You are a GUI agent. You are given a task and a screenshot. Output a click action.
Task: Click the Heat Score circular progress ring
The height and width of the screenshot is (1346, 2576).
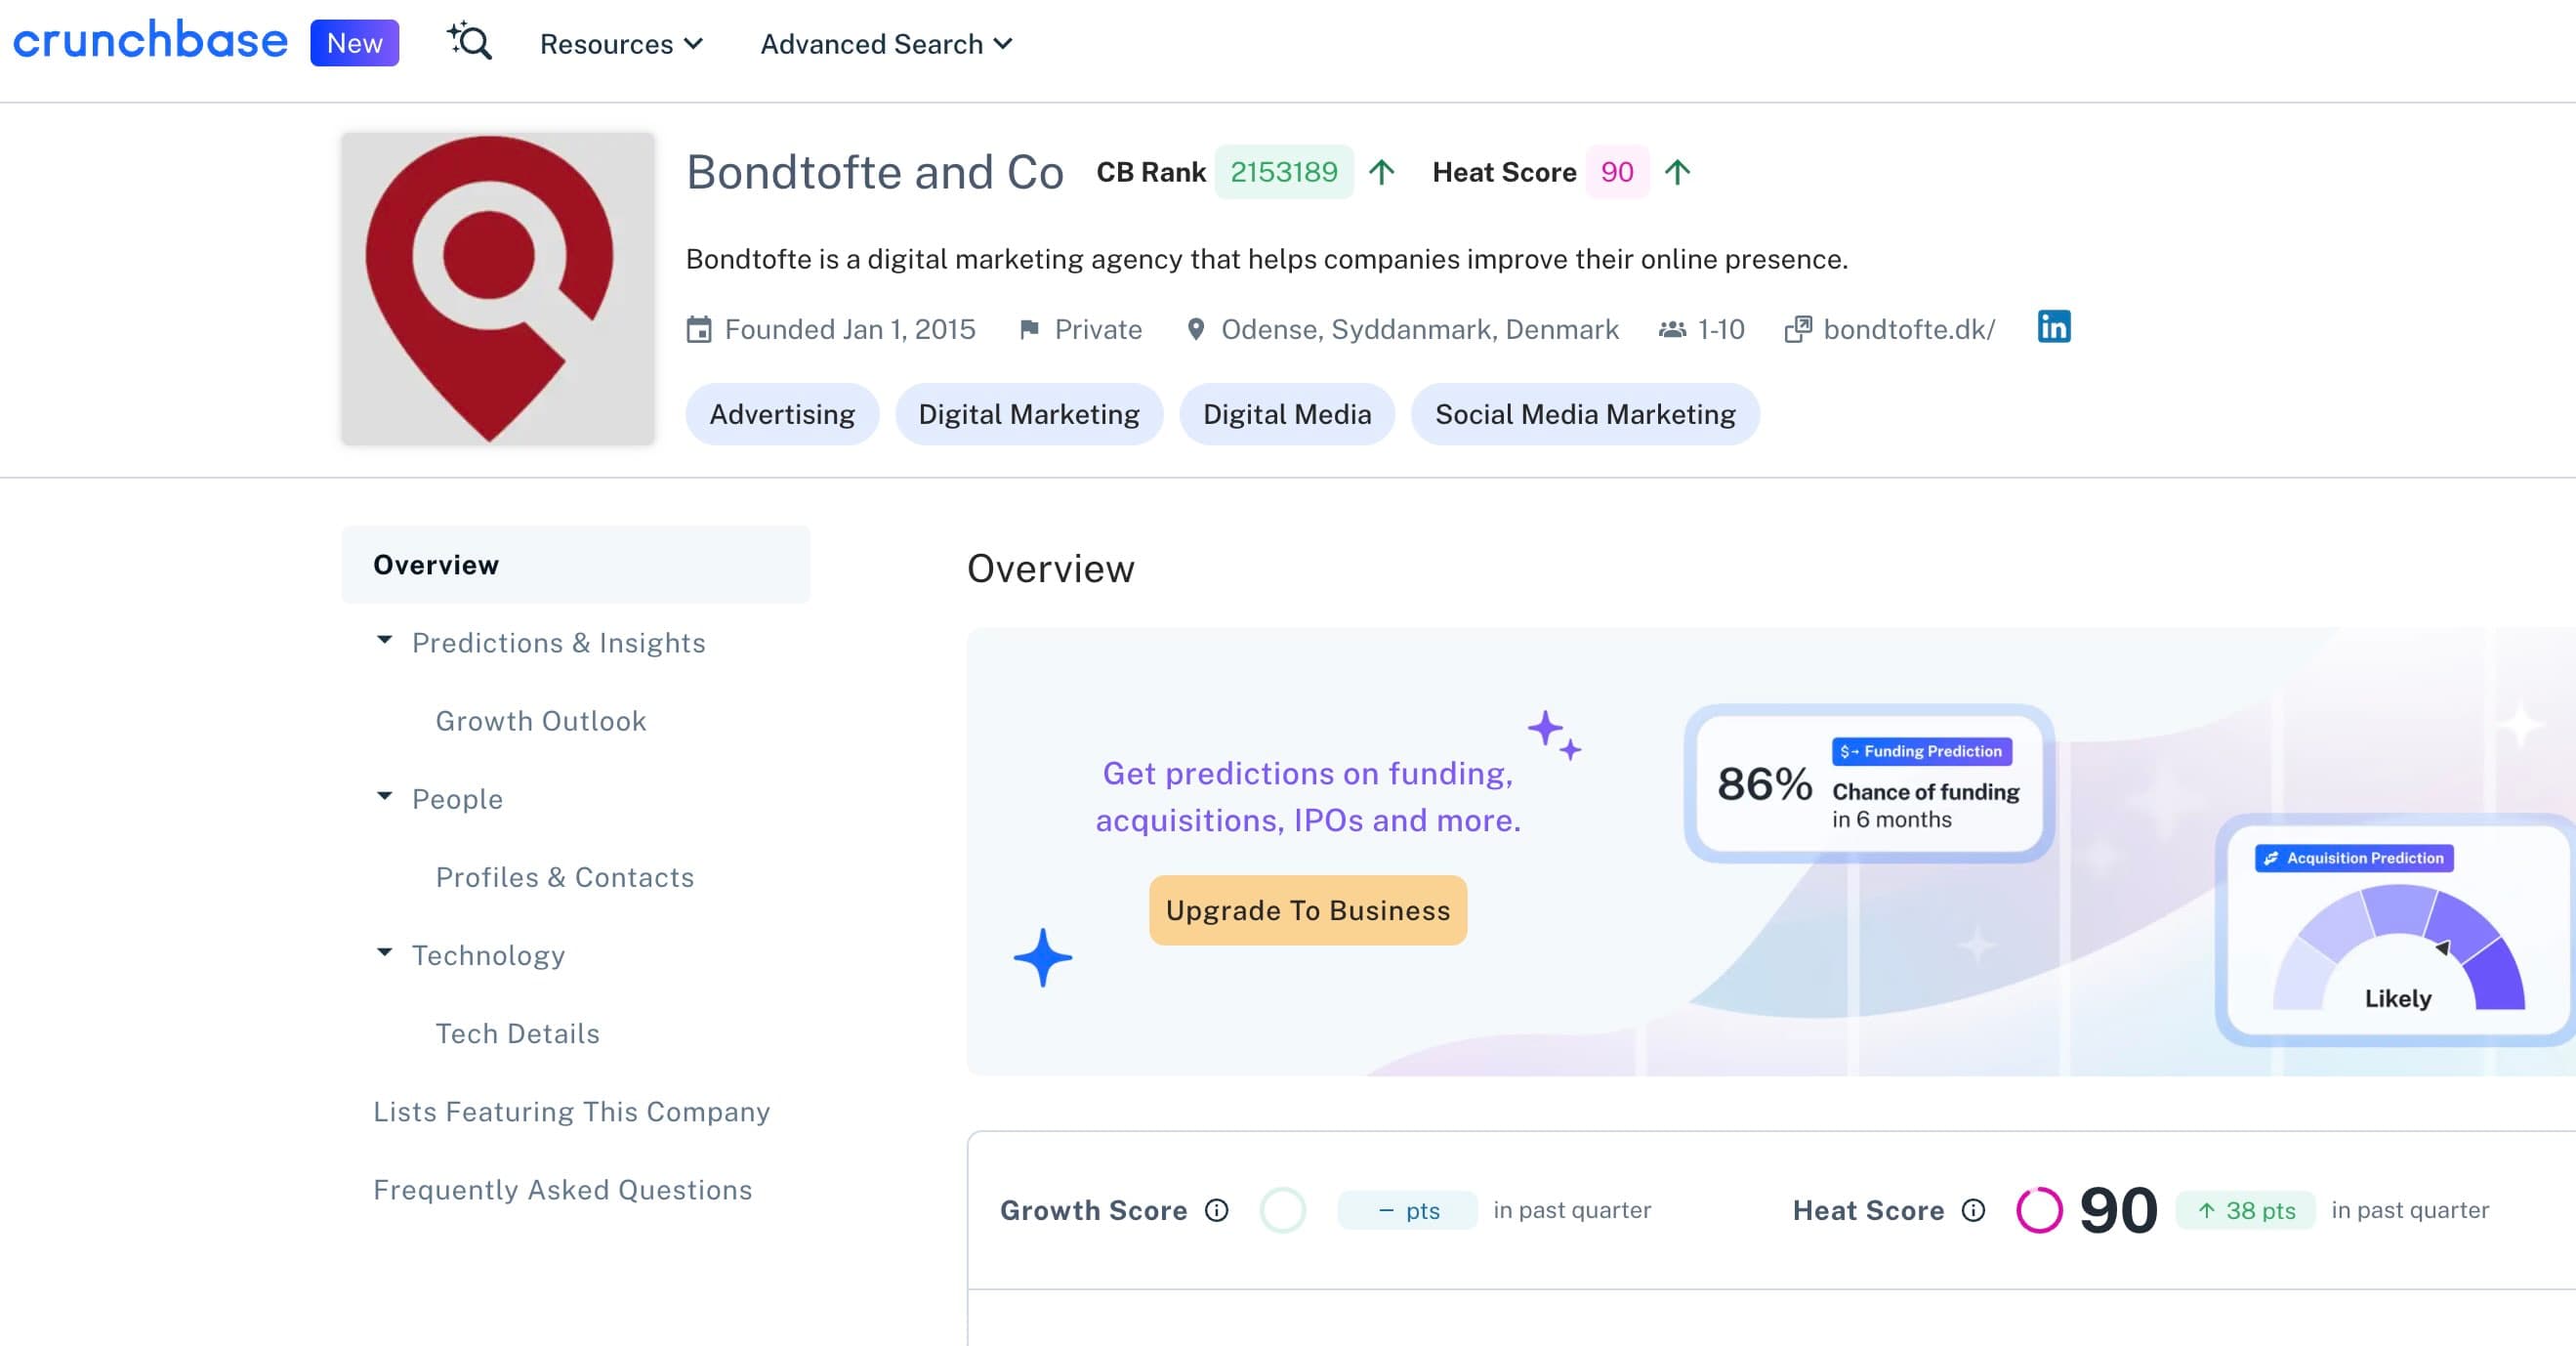tap(2038, 1210)
